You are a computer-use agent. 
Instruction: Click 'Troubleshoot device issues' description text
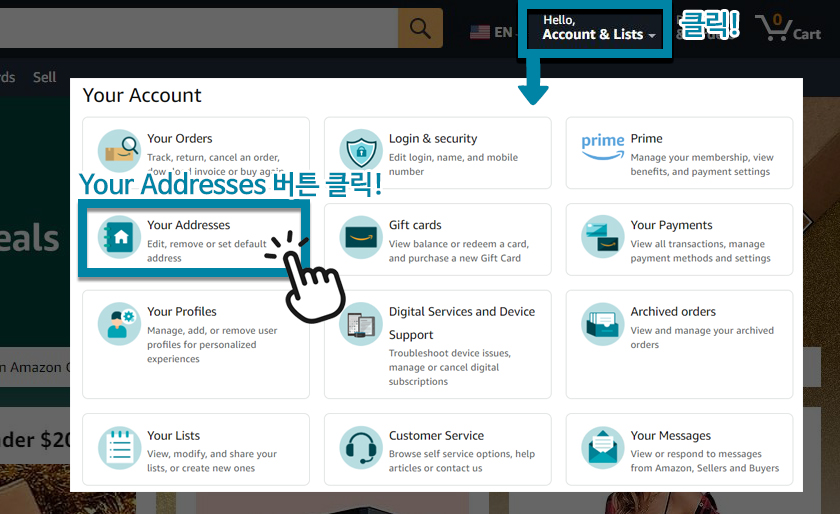[x=449, y=367]
